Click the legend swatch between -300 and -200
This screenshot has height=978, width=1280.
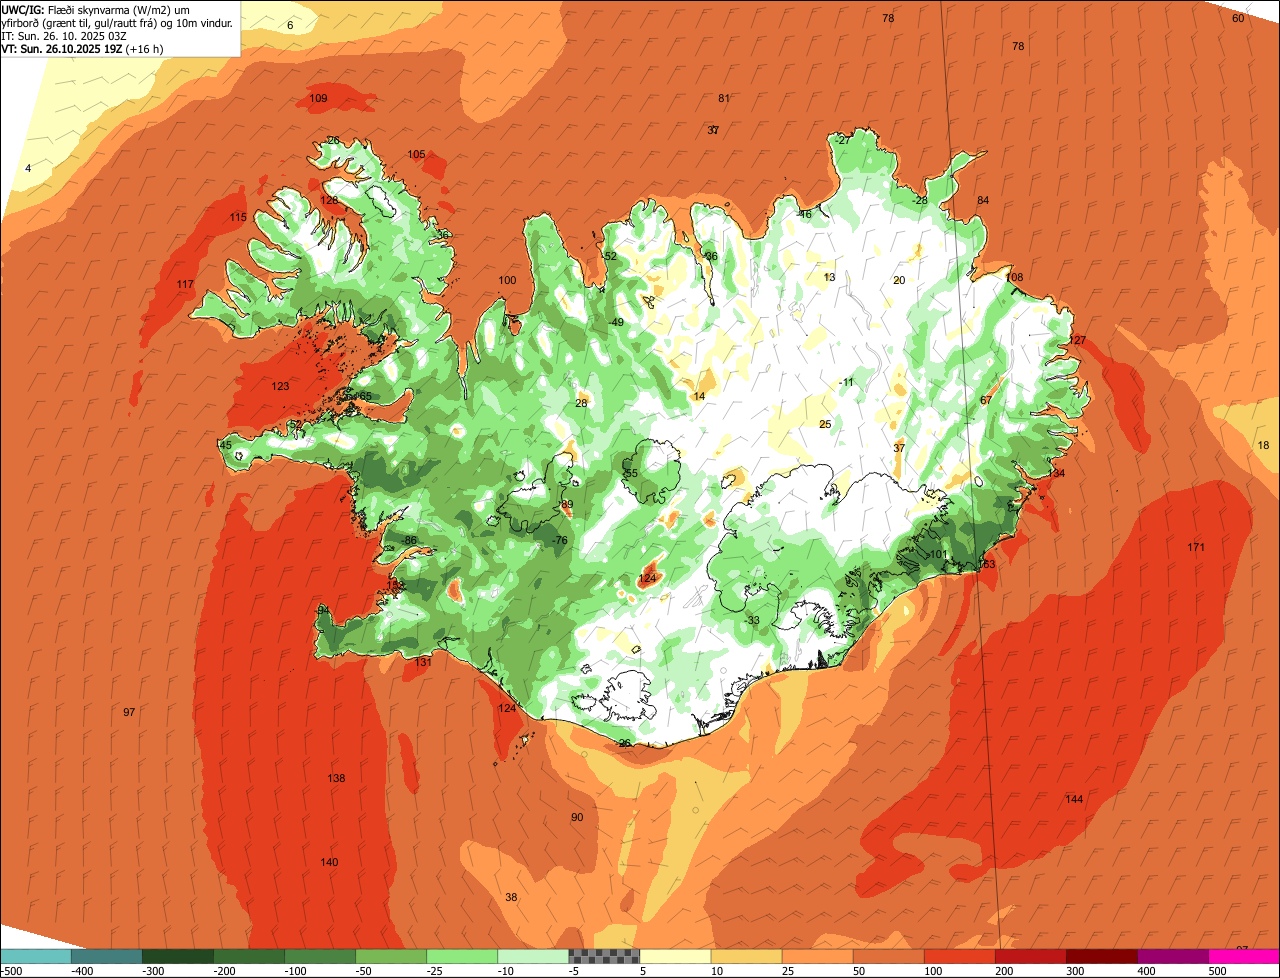pos(177,956)
